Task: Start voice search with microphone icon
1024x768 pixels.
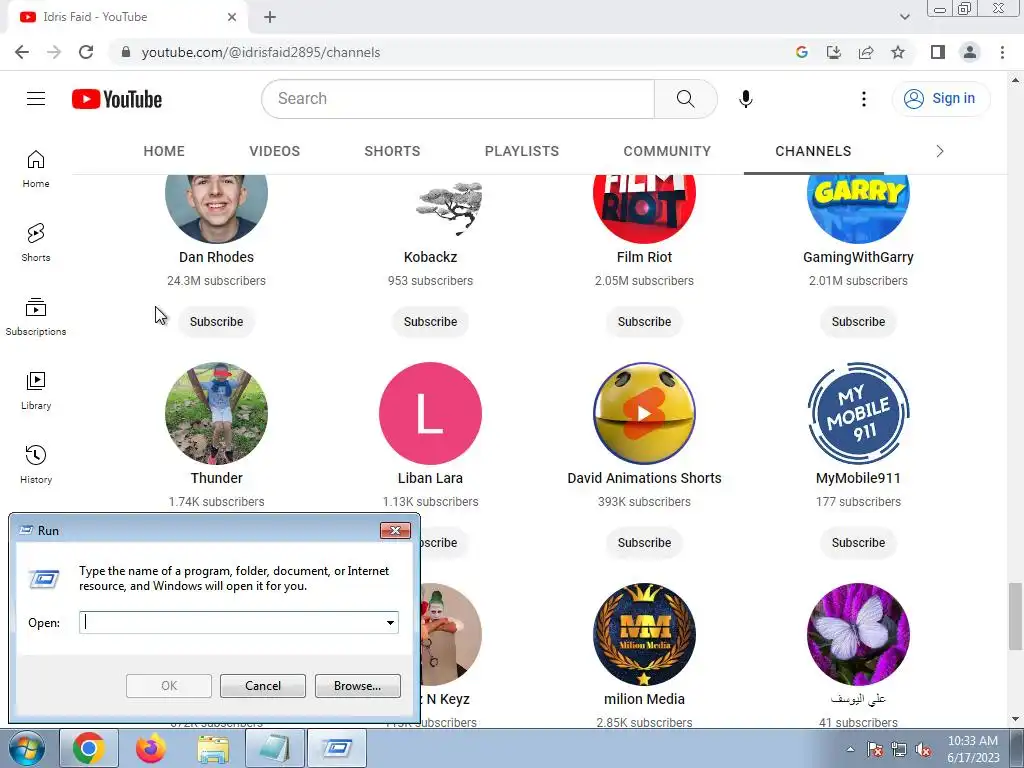Action: (746, 99)
